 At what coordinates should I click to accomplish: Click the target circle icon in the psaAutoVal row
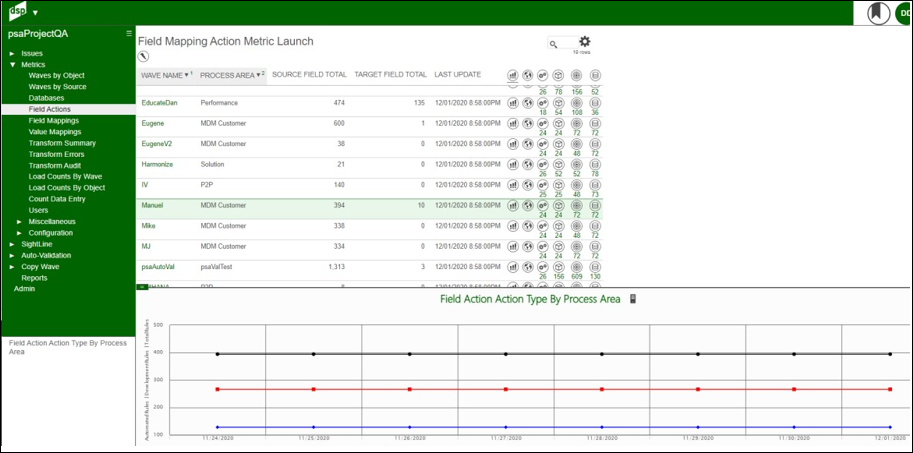(576, 267)
